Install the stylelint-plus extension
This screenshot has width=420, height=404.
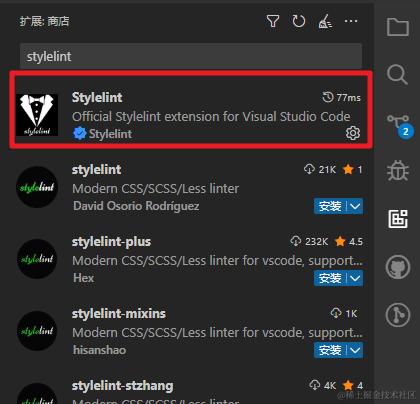[x=330, y=278]
